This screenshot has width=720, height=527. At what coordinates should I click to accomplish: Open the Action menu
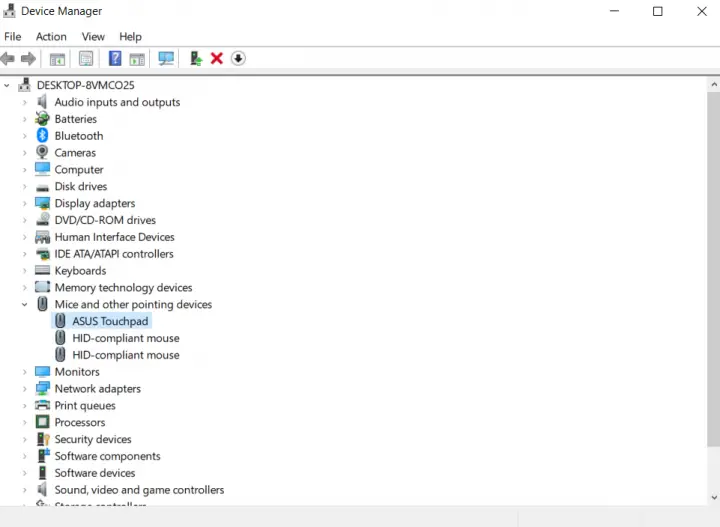point(51,36)
